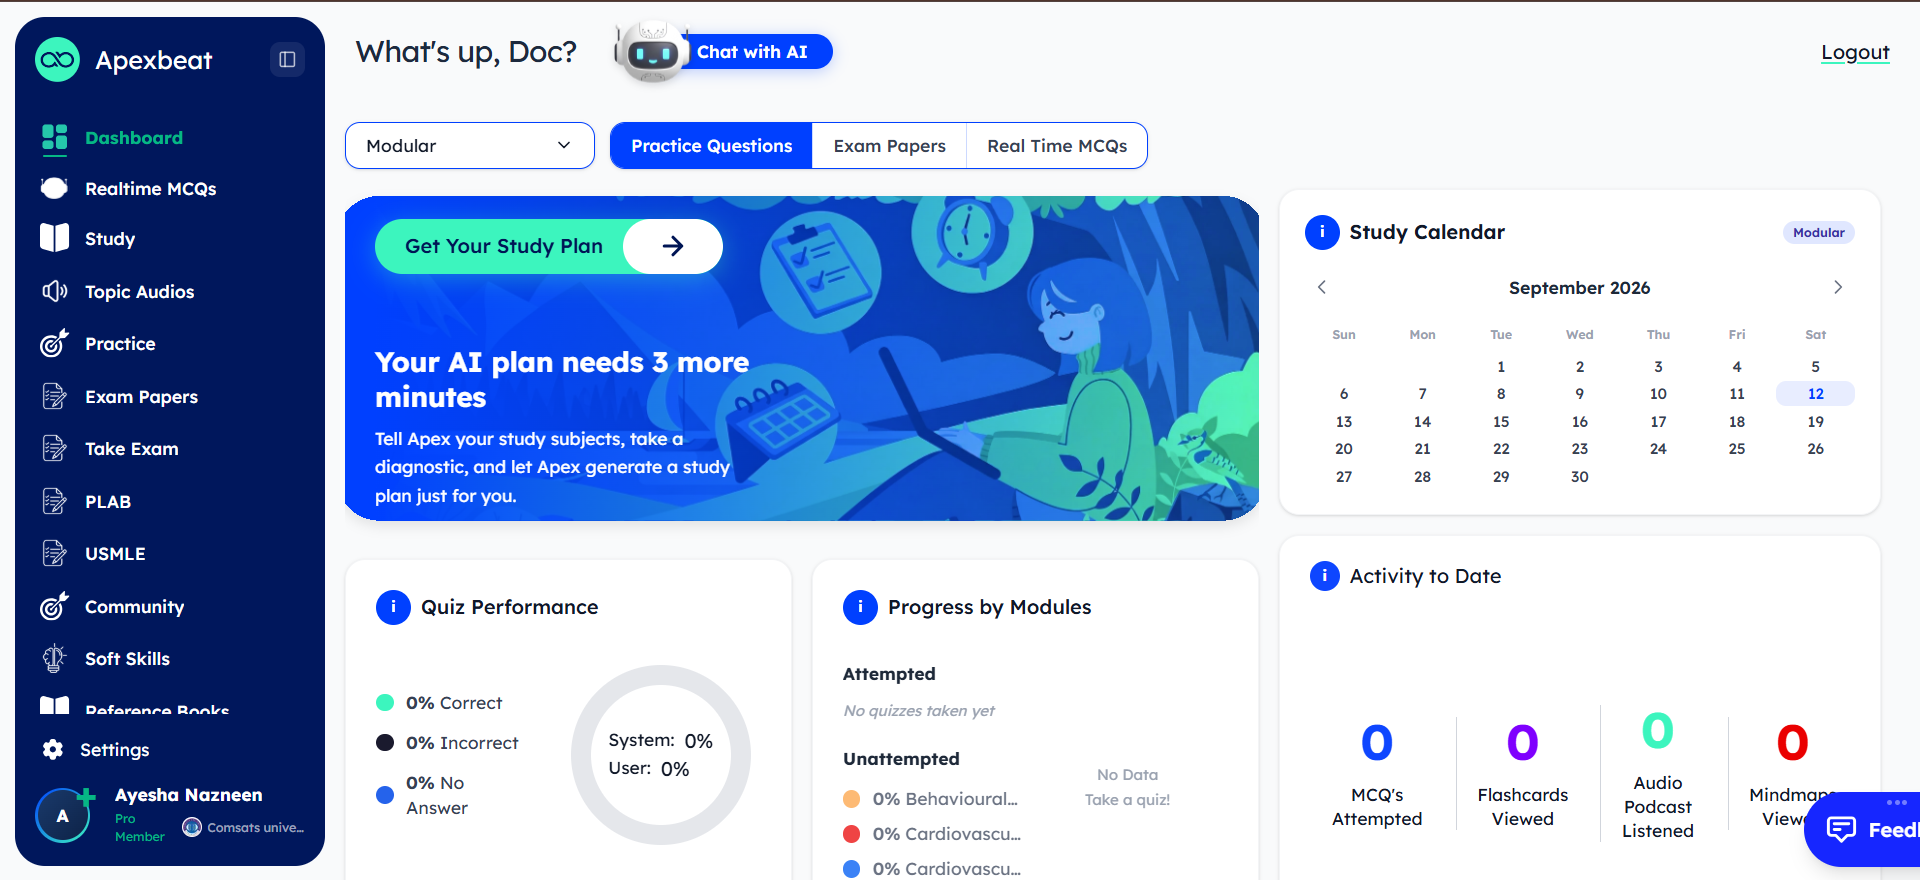Click the Study book icon
1920x880 pixels.
point(55,238)
